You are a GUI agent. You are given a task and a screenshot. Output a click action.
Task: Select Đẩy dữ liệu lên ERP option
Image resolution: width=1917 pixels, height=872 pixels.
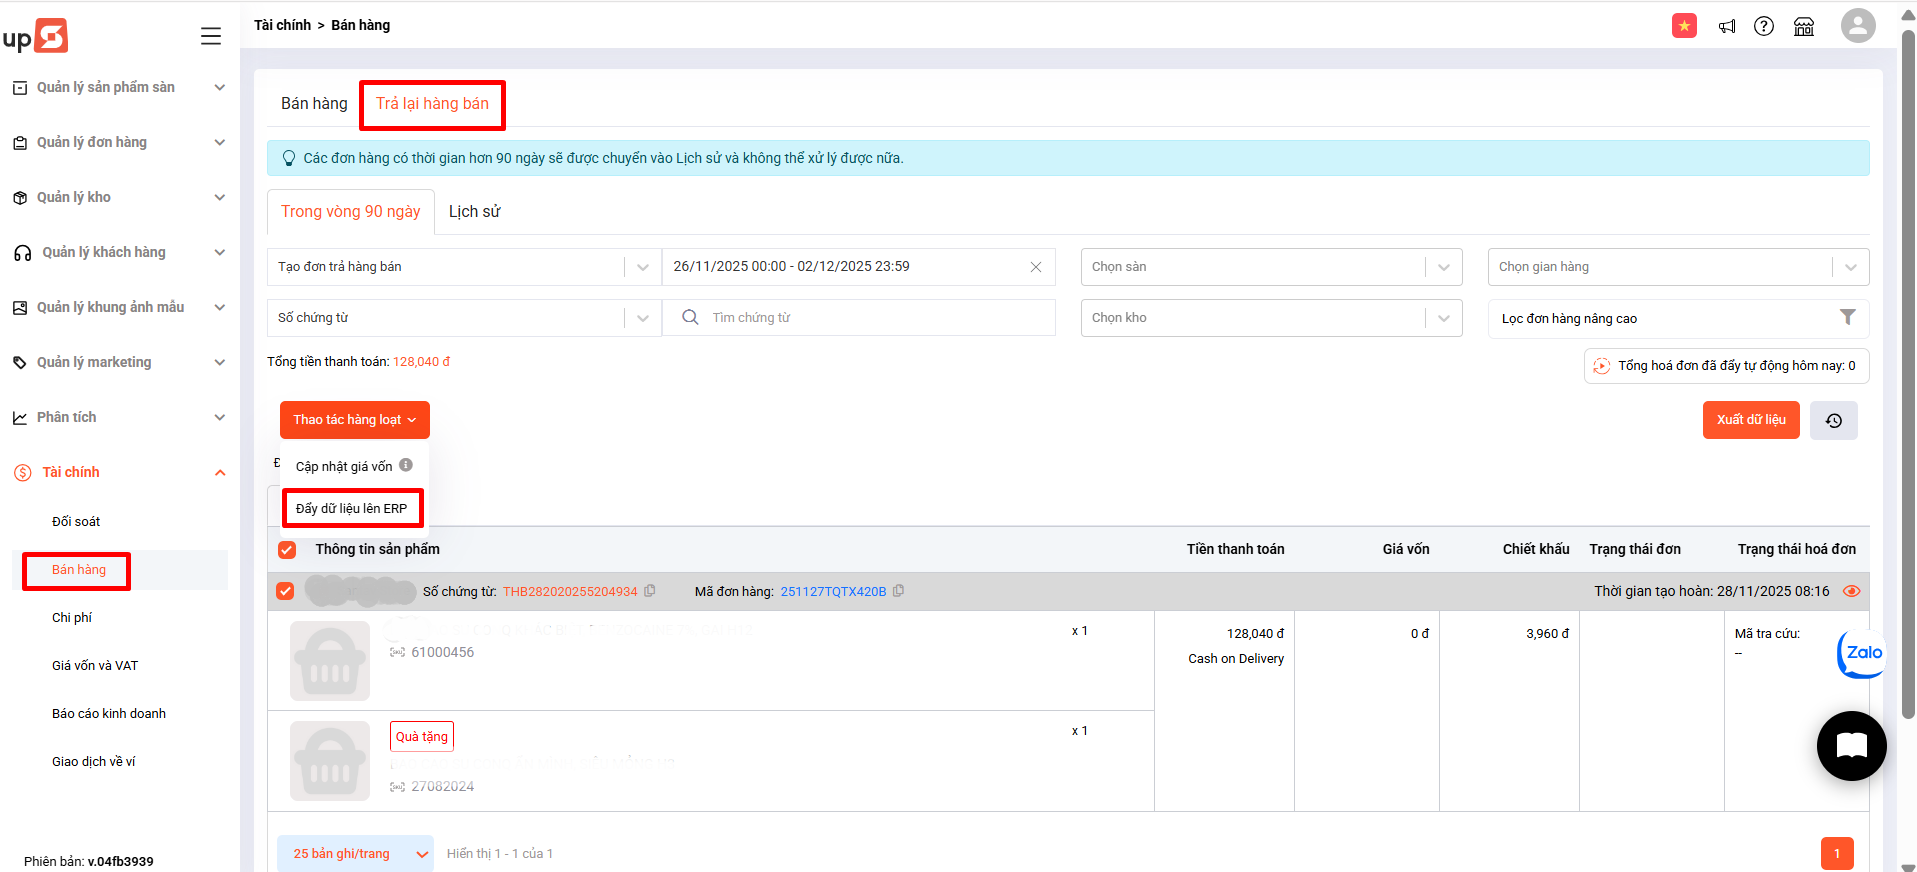coord(352,508)
